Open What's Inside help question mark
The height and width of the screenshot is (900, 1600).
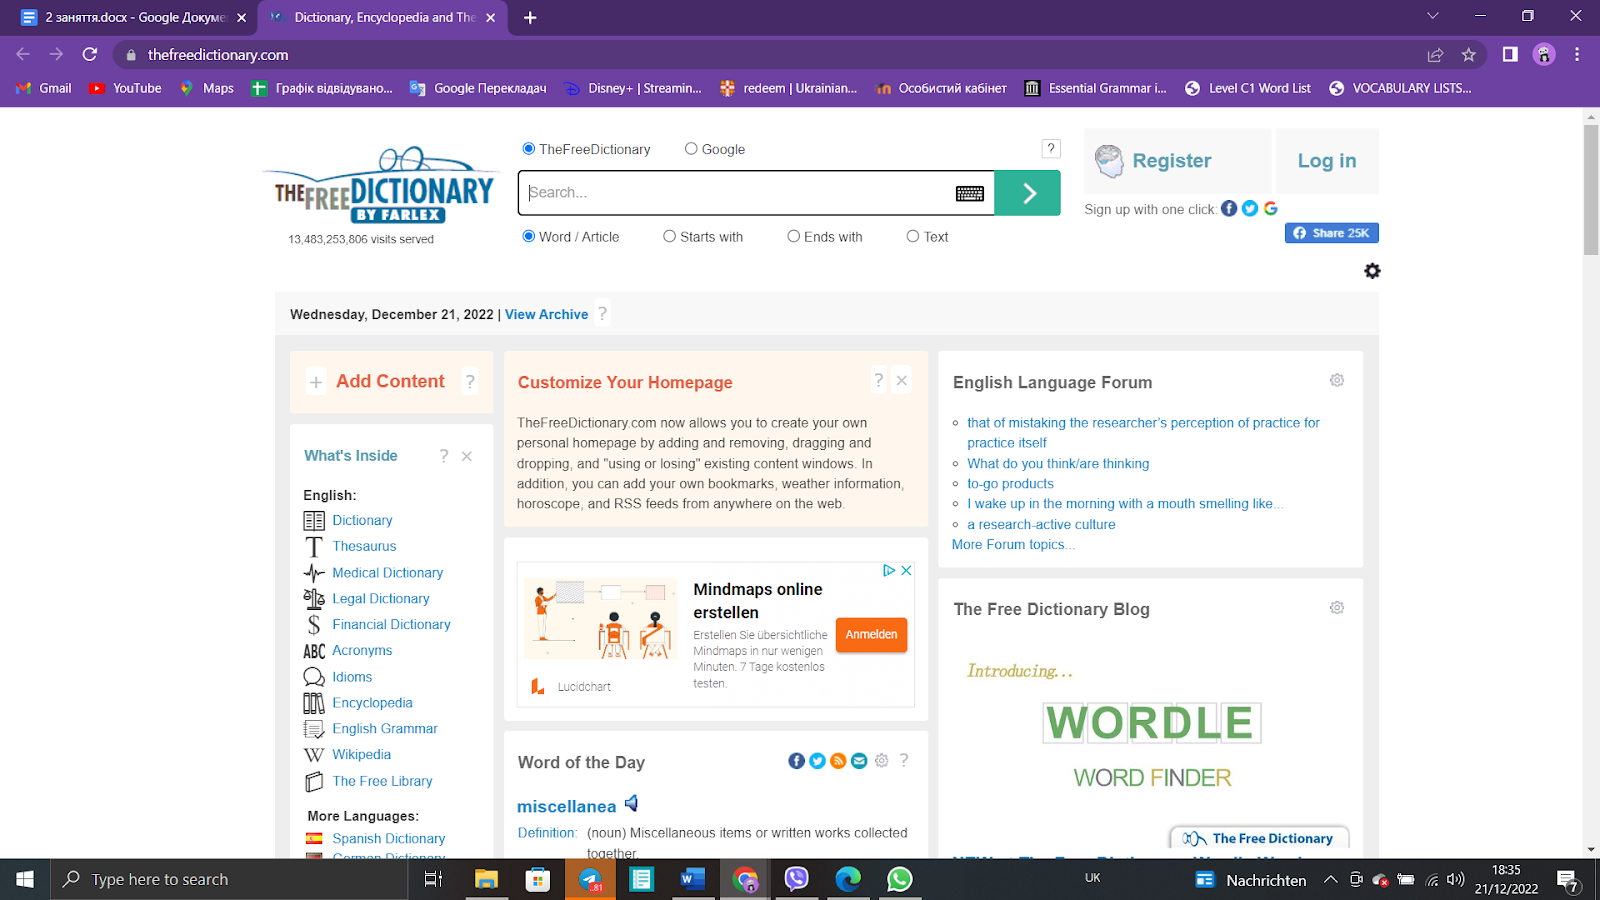pos(444,456)
